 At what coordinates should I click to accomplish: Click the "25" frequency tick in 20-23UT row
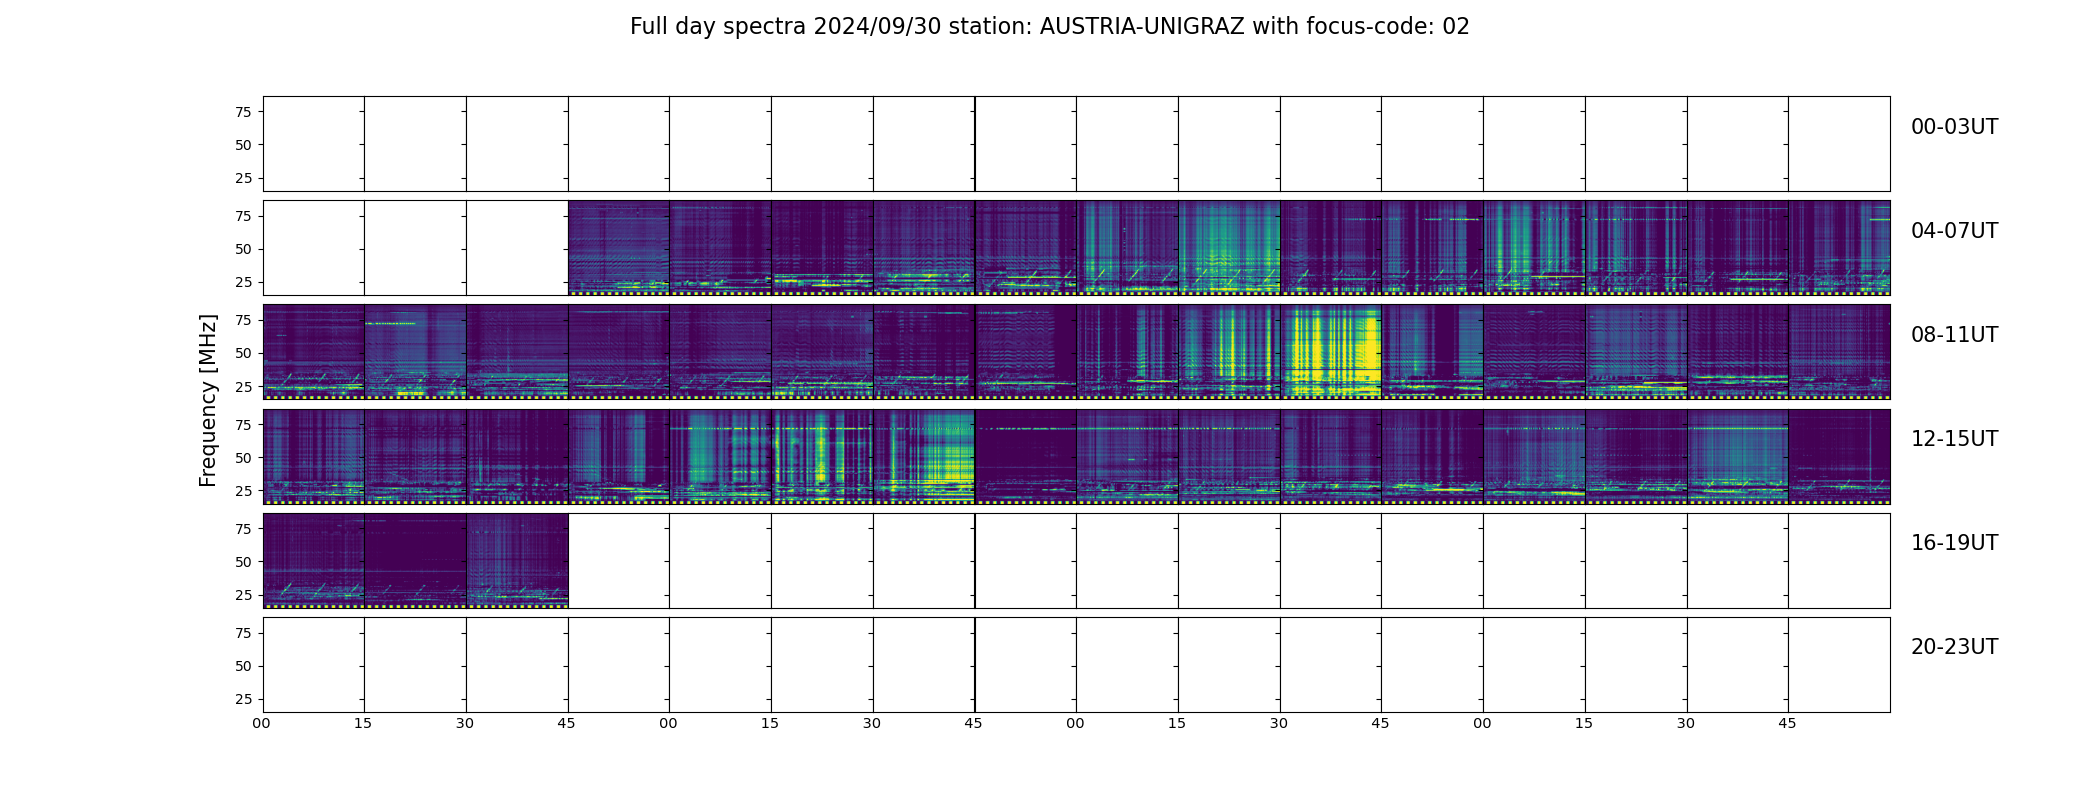pyautogui.click(x=243, y=699)
